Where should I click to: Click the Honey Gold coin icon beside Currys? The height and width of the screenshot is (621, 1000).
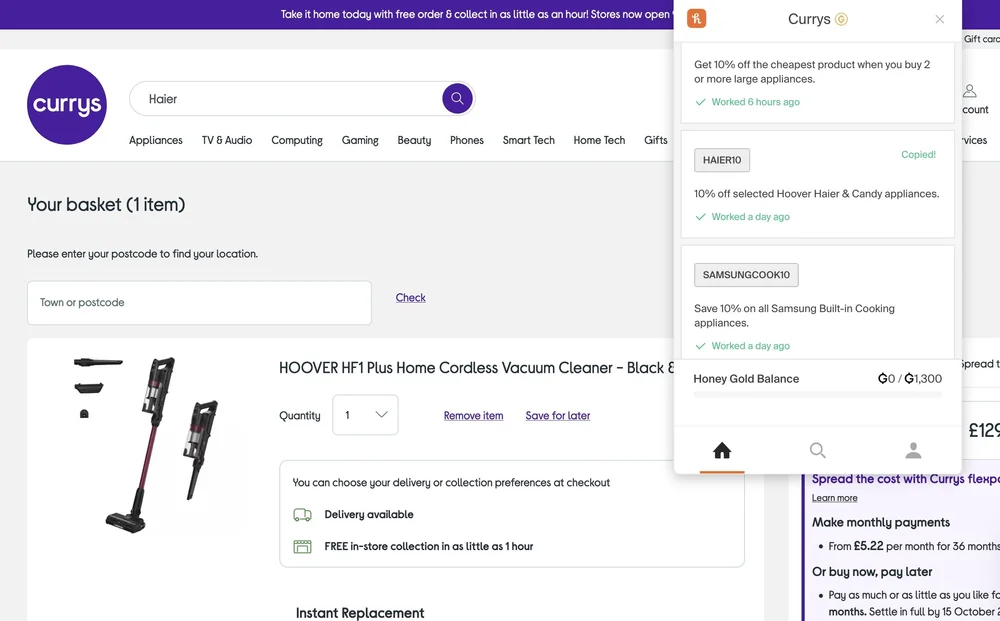[841, 19]
